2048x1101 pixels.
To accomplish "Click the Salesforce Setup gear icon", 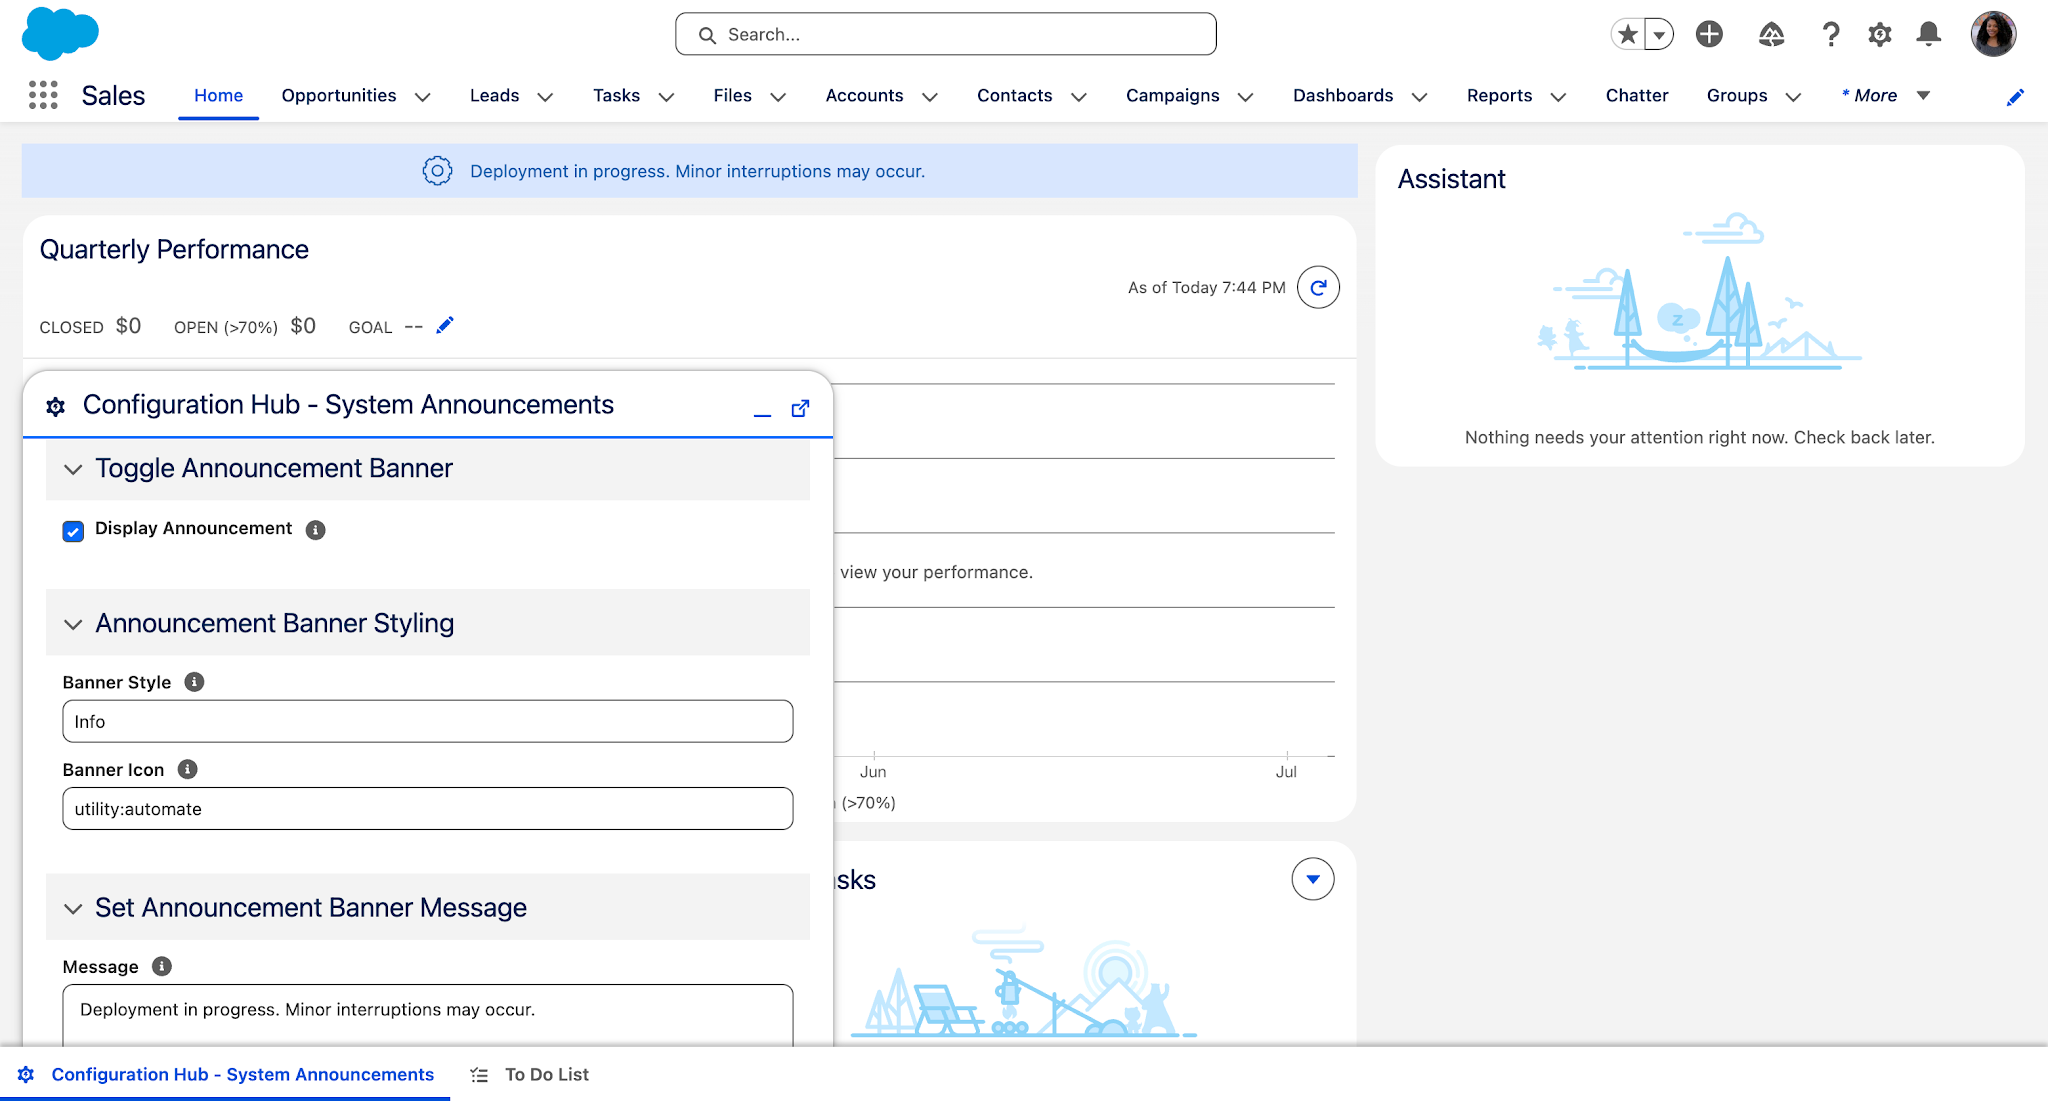I will pyautogui.click(x=1879, y=33).
